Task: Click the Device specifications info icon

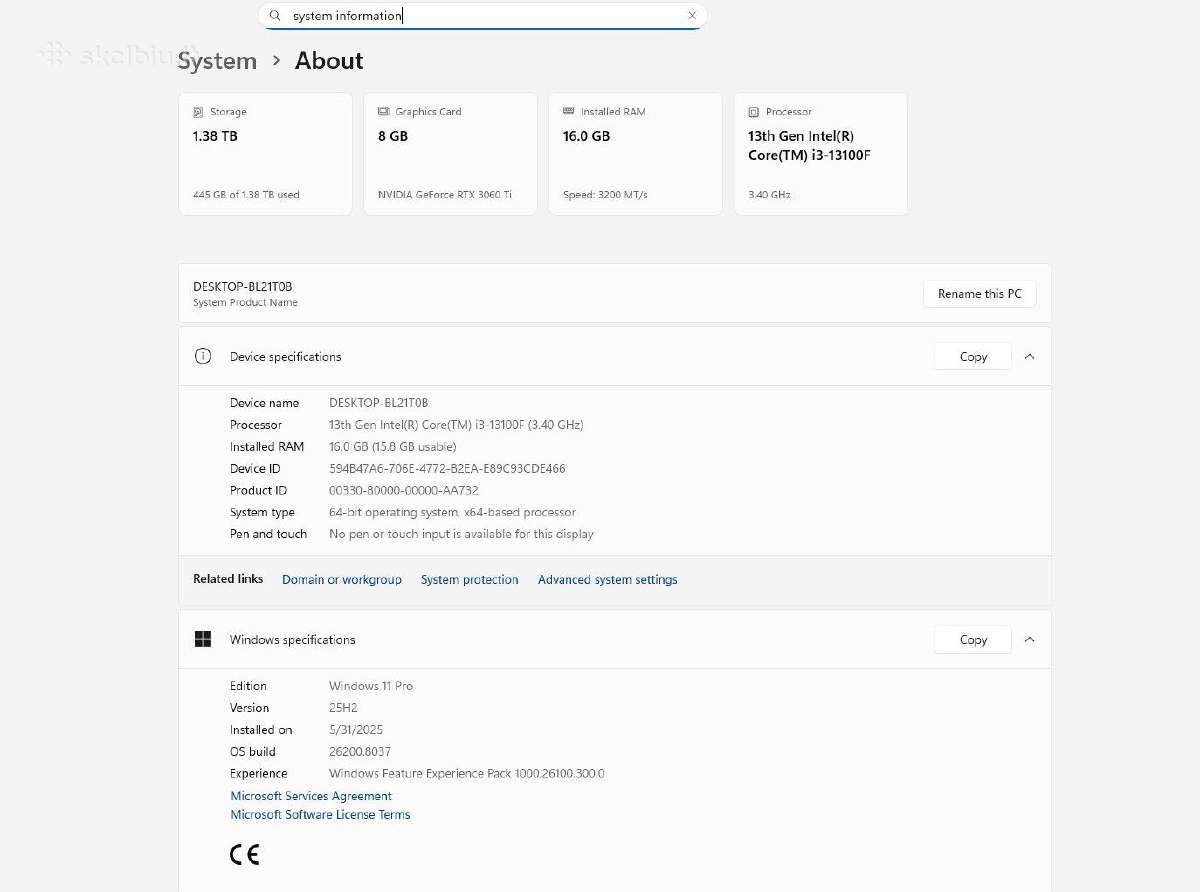Action: coord(203,356)
